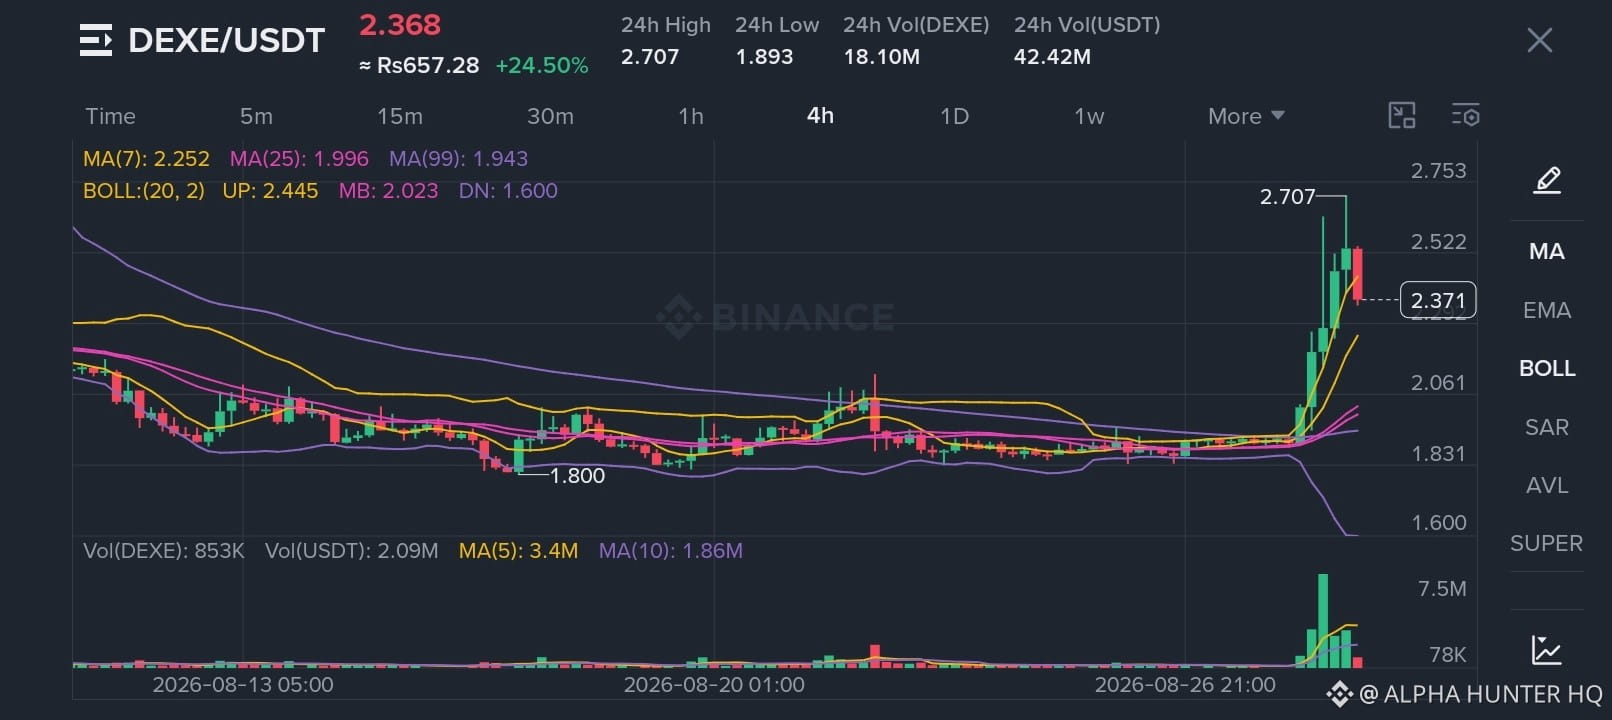Click the 1.831 price axis label

point(1438,454)
